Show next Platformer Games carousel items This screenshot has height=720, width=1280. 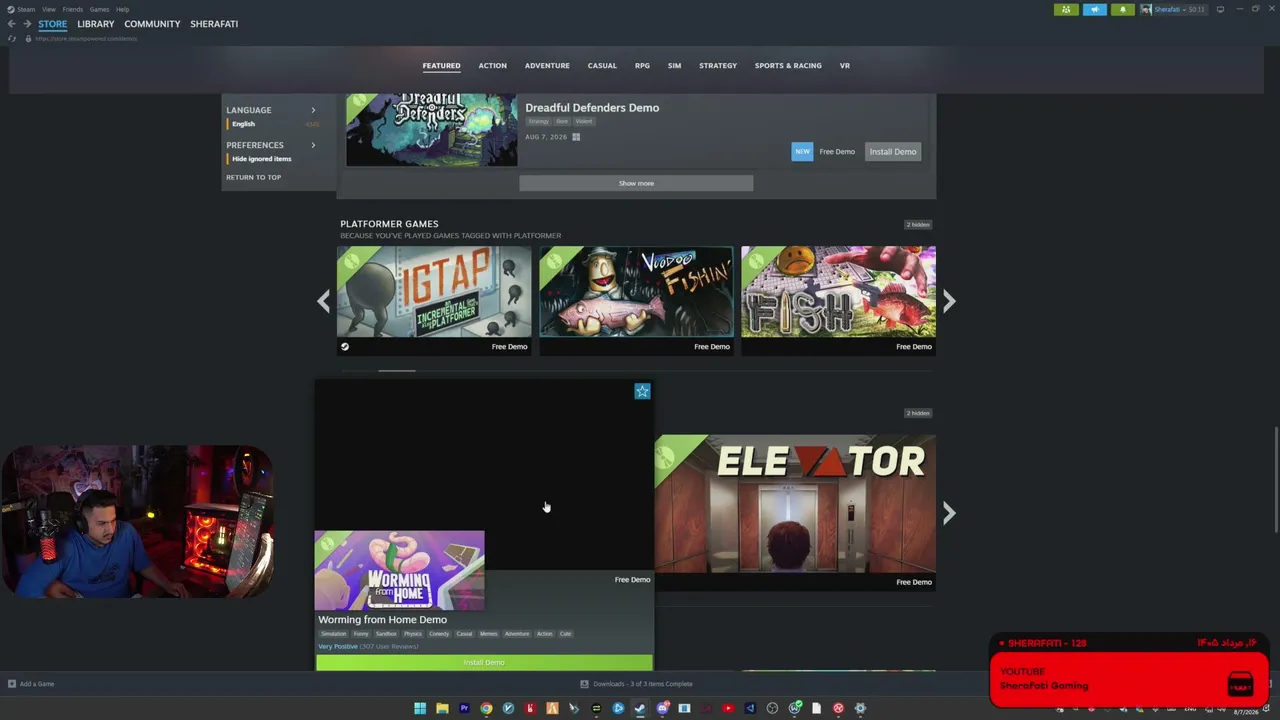(x=949, y=301)
